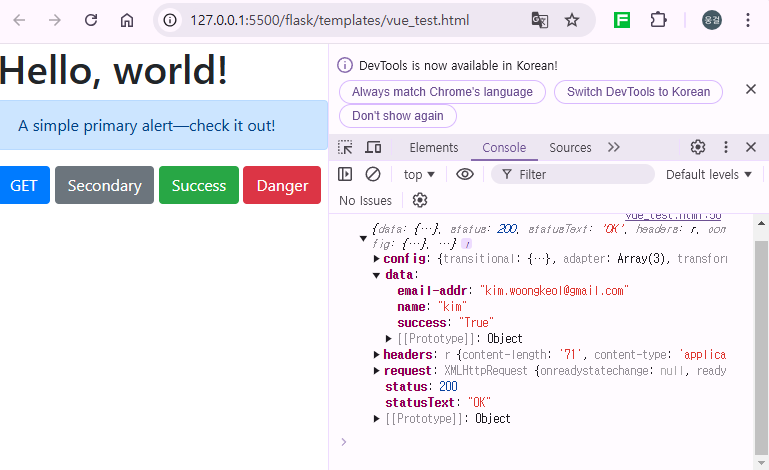Open the DevTools customize menu
Screen dimensions: 769x470
point(726,147)
